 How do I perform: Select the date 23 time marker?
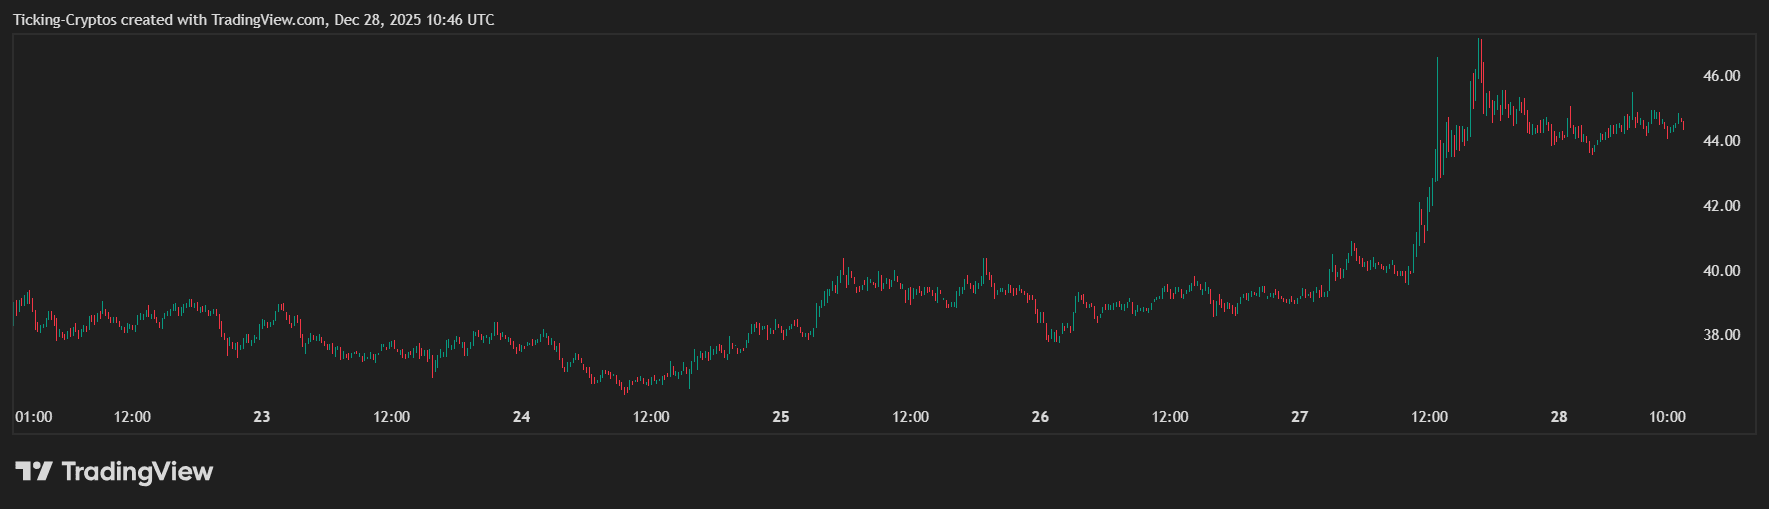tap(262, 417)
